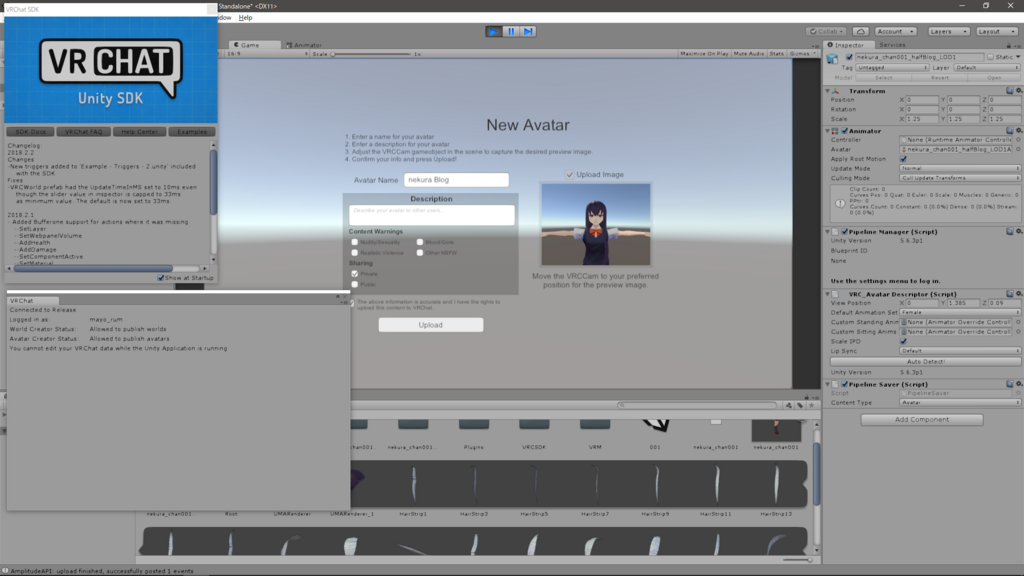
Task: Open Content Type dropdown (Avatar)
Action: [x=960, y=402]
